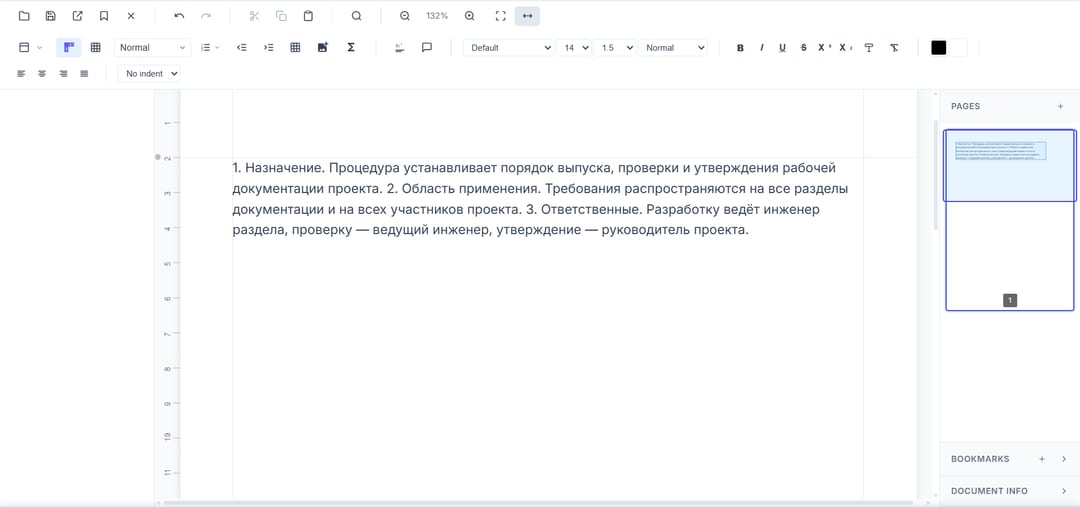1080x507 pixels.
Task: Click the vertical ruler margin marker
Action: [x=158, y=157]
